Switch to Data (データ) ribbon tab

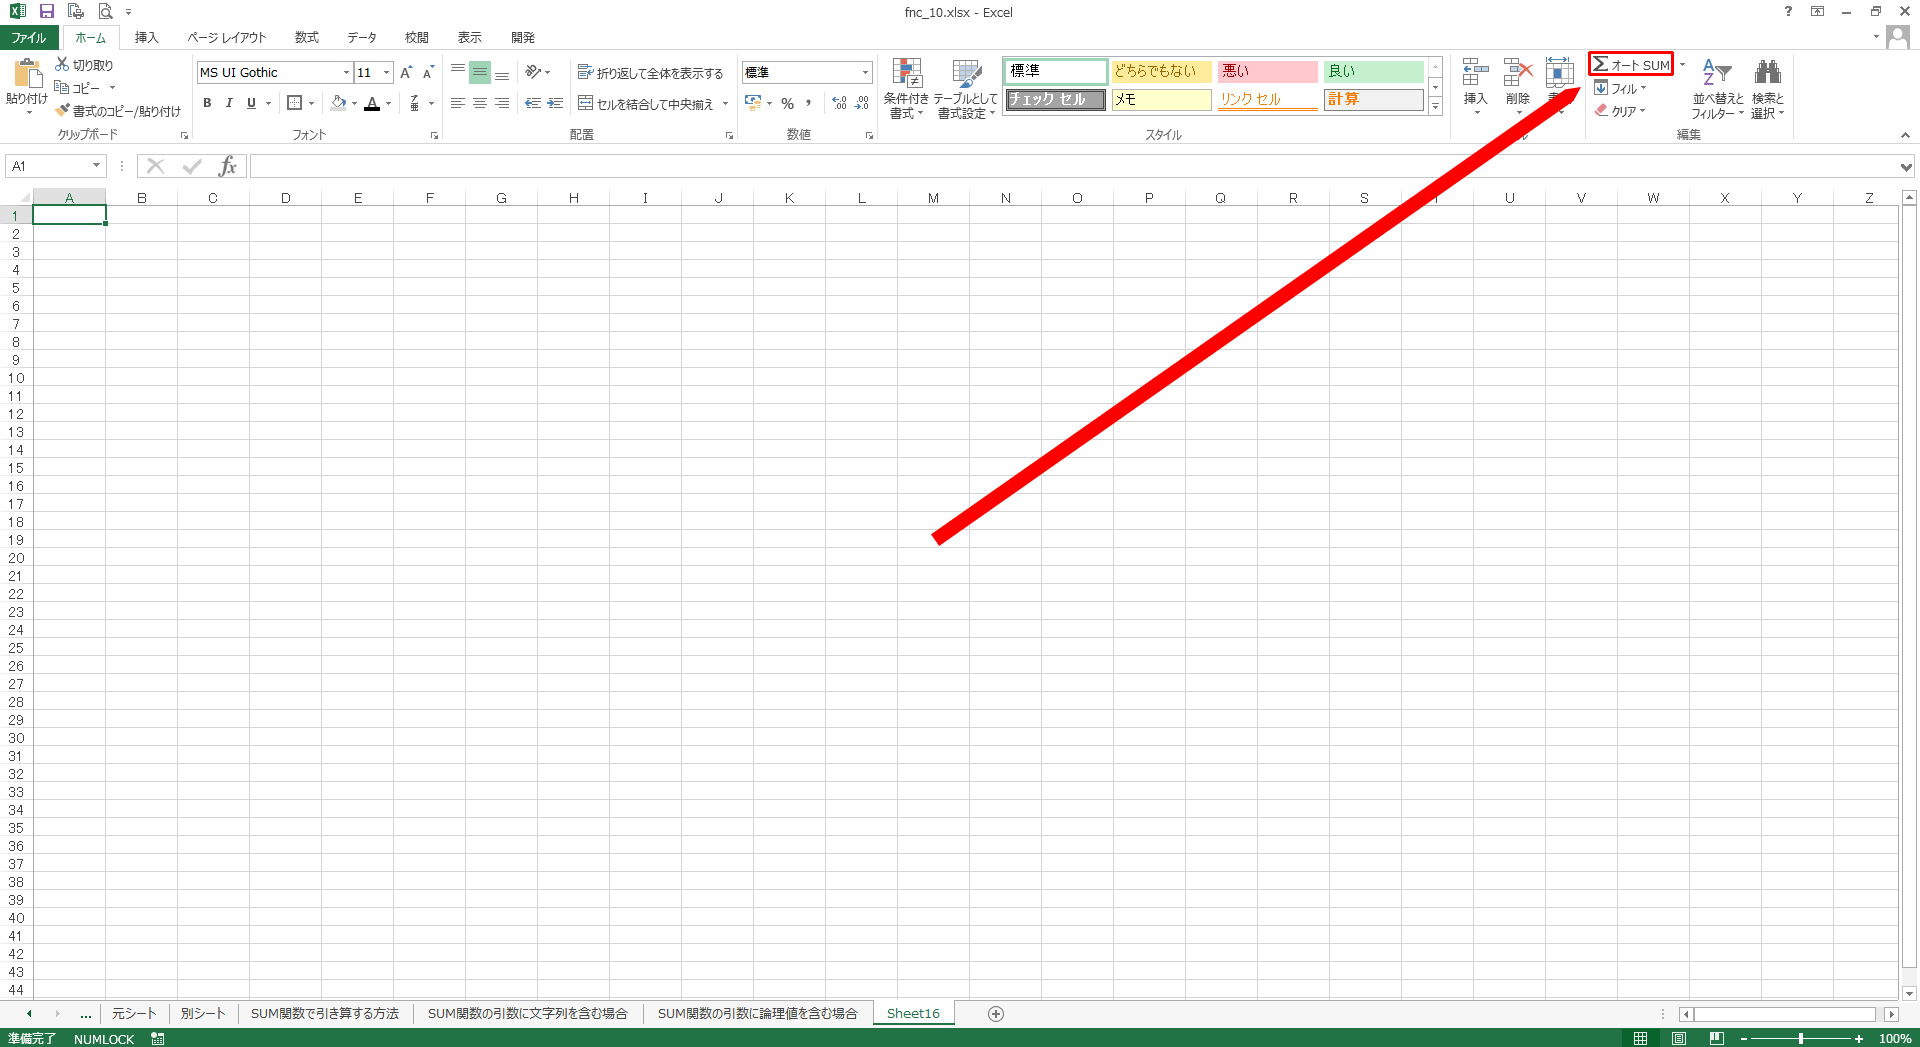tap(362, 37)
